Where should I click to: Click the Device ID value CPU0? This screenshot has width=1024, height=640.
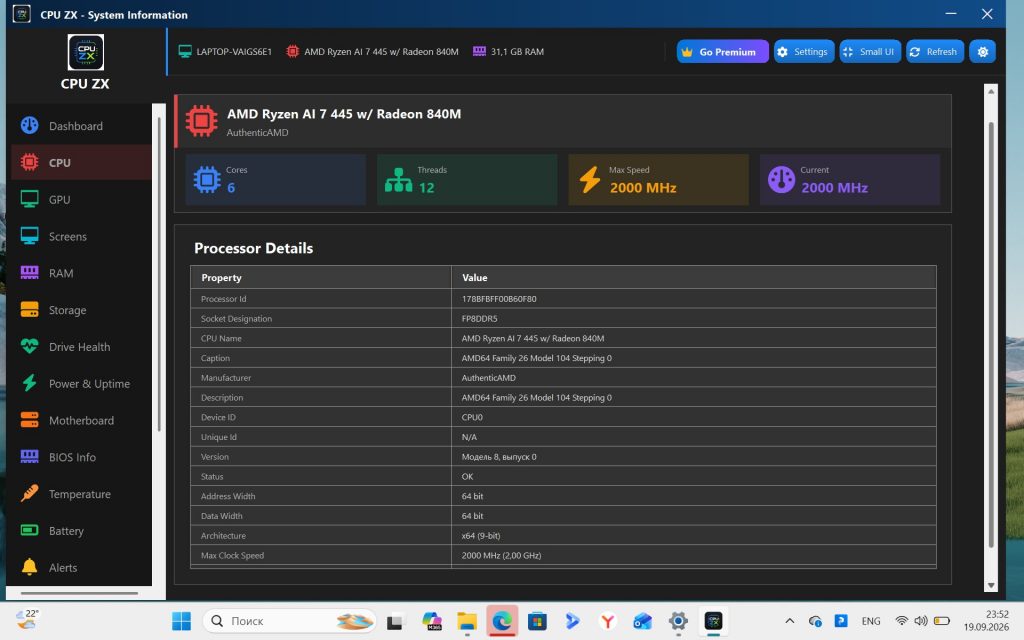tap(472, 417)
